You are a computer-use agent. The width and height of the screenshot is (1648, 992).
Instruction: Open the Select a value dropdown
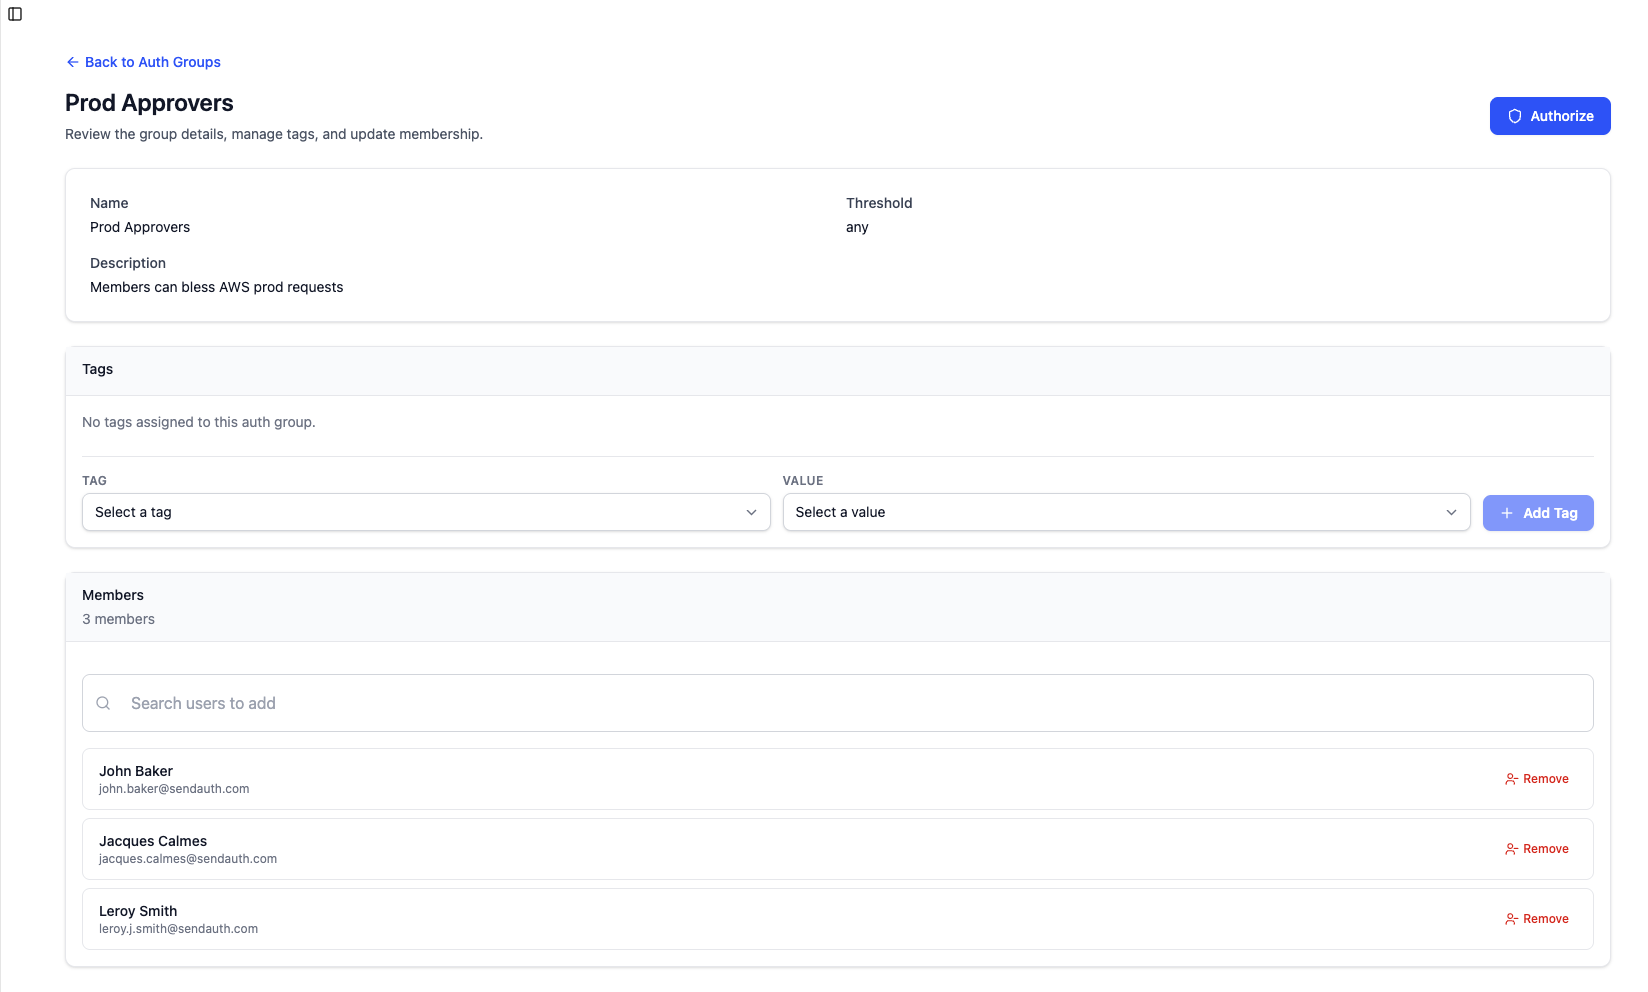[x=1125, y=512]
